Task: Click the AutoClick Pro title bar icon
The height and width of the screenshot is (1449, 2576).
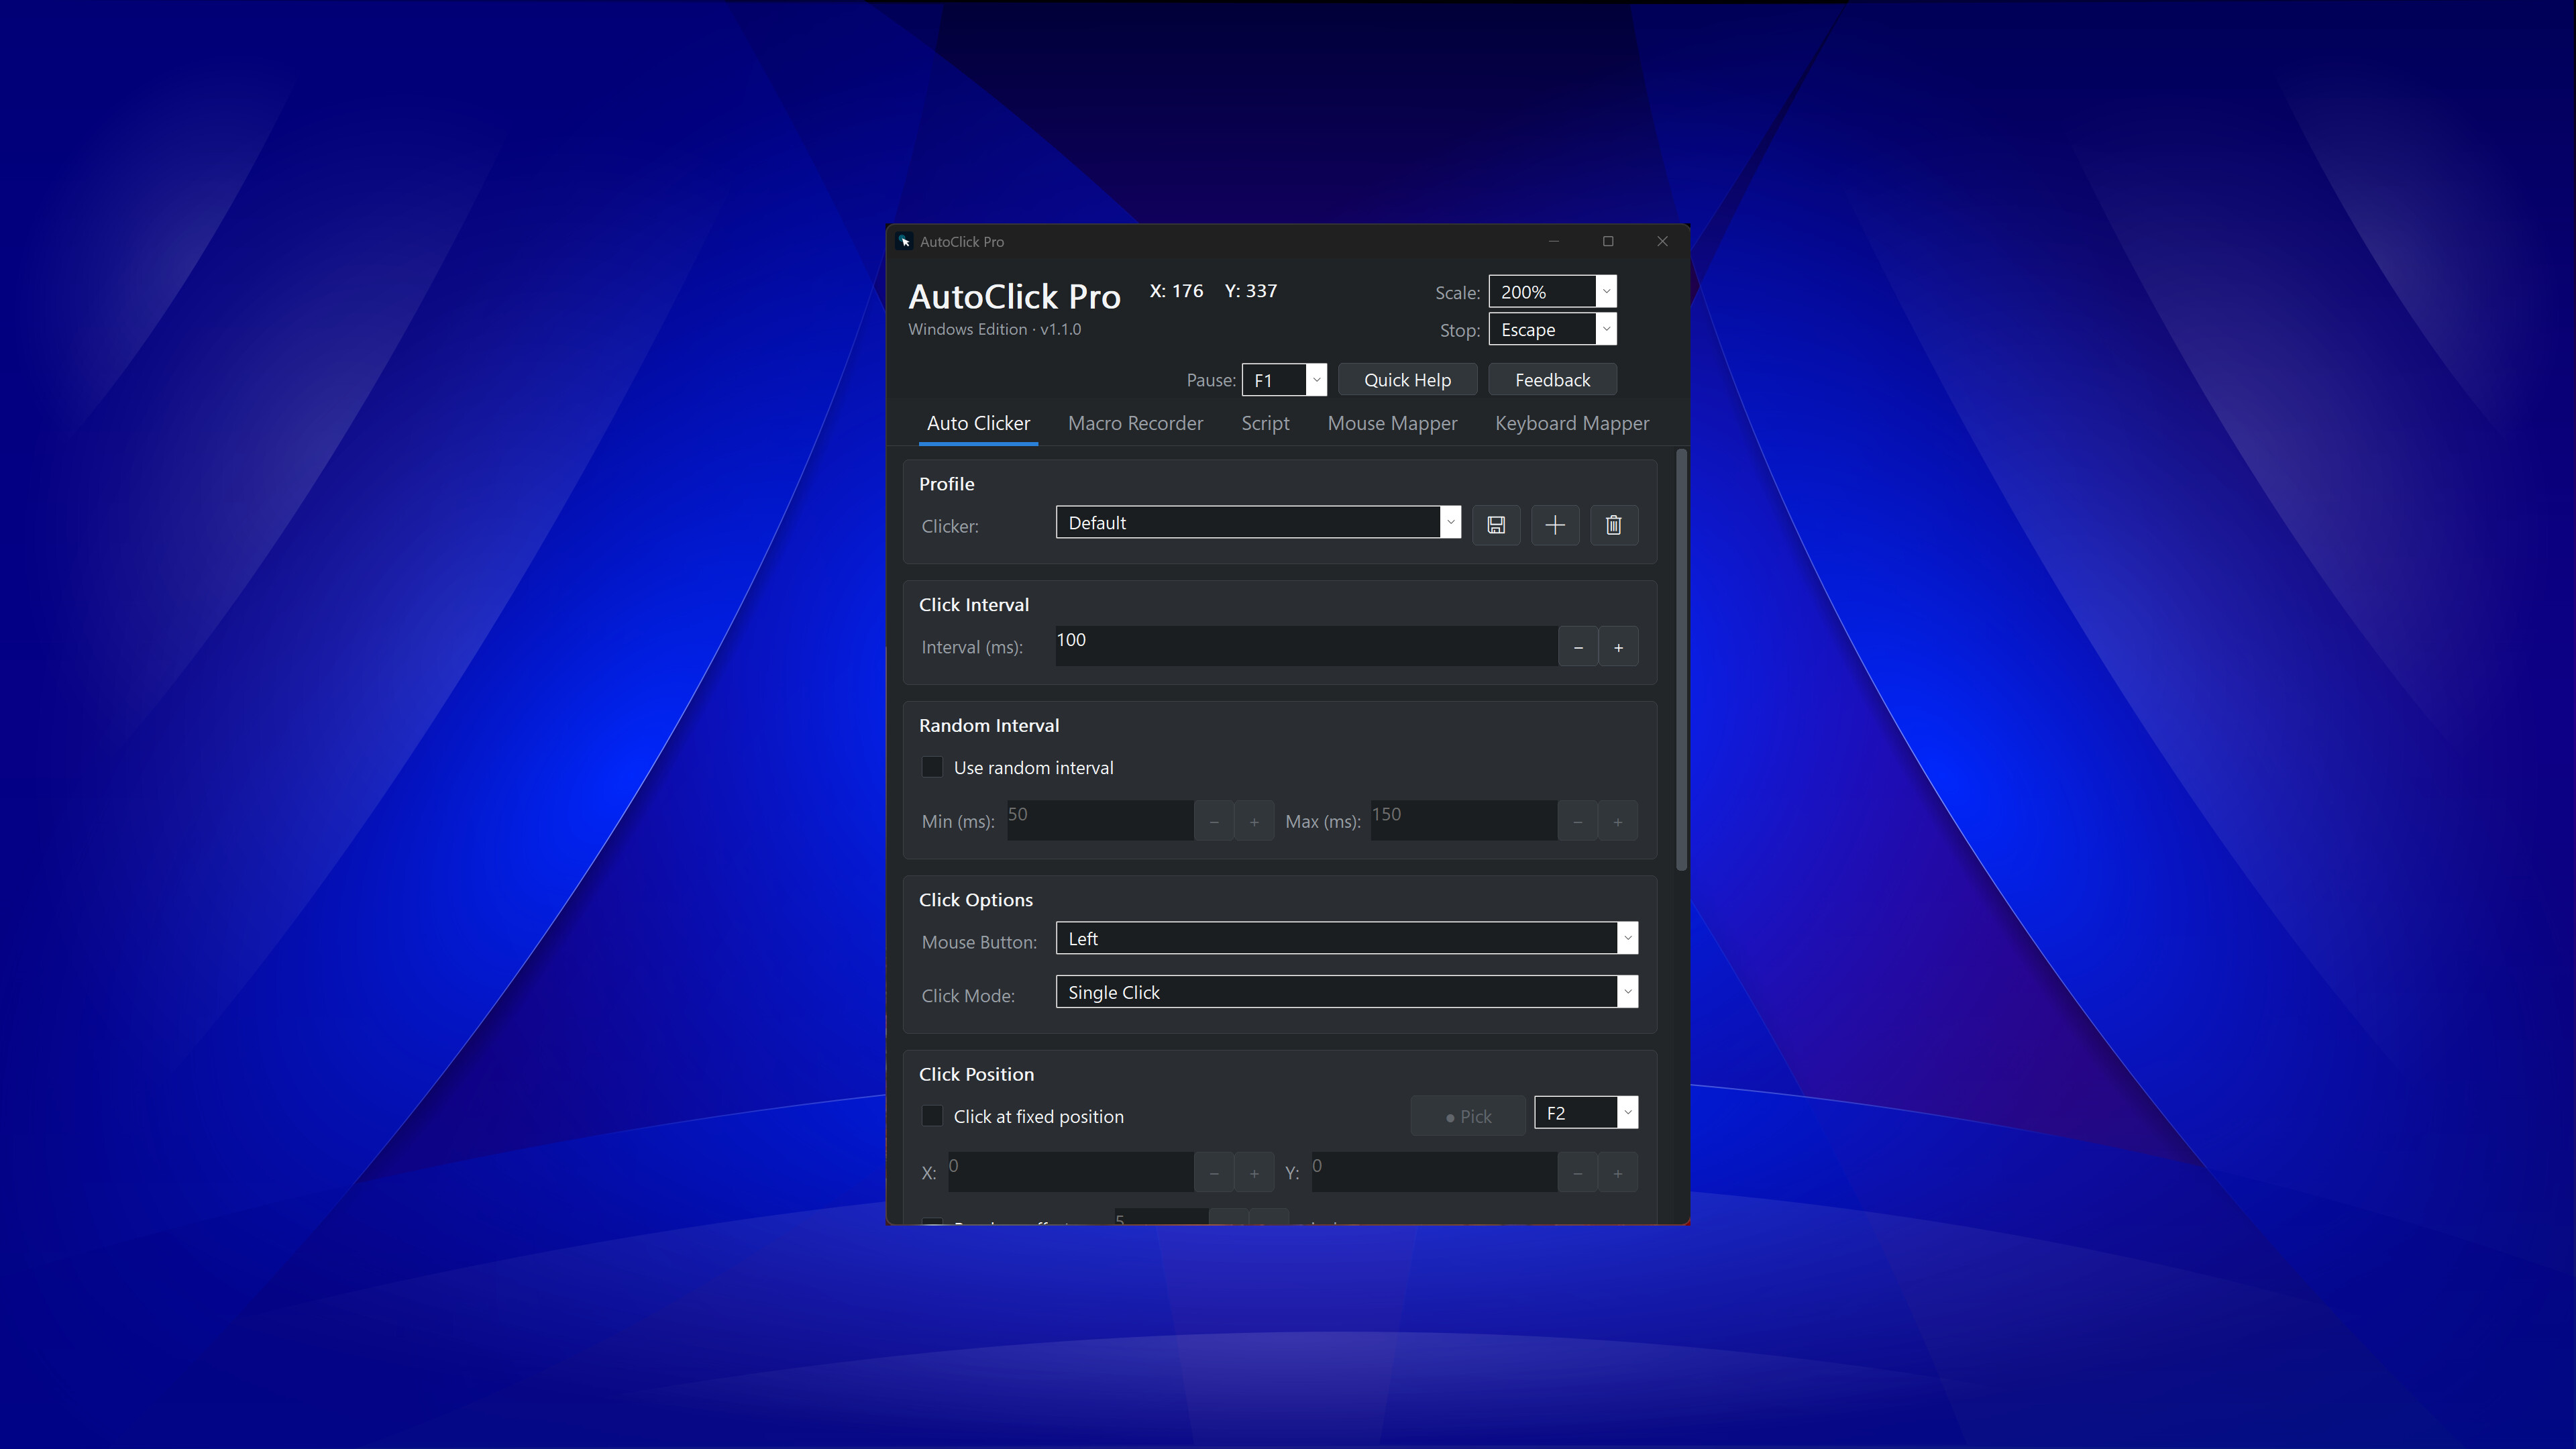Action: point(904,241)
